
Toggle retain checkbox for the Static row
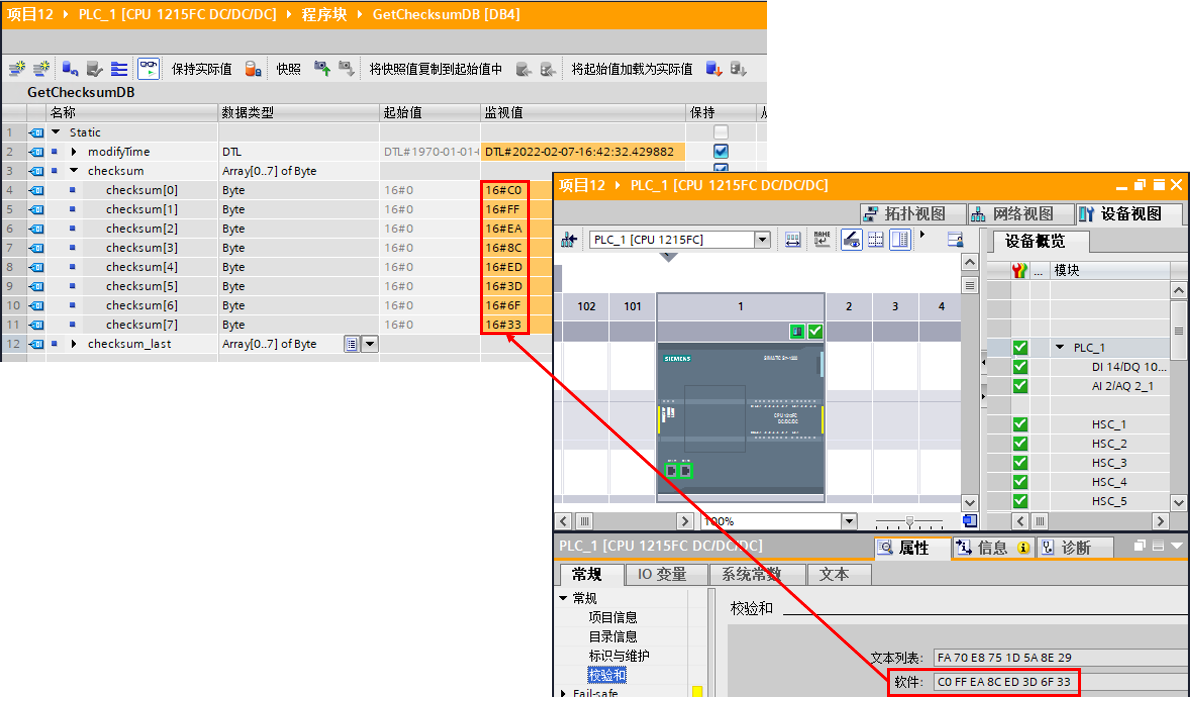click(x=721, y=133)
